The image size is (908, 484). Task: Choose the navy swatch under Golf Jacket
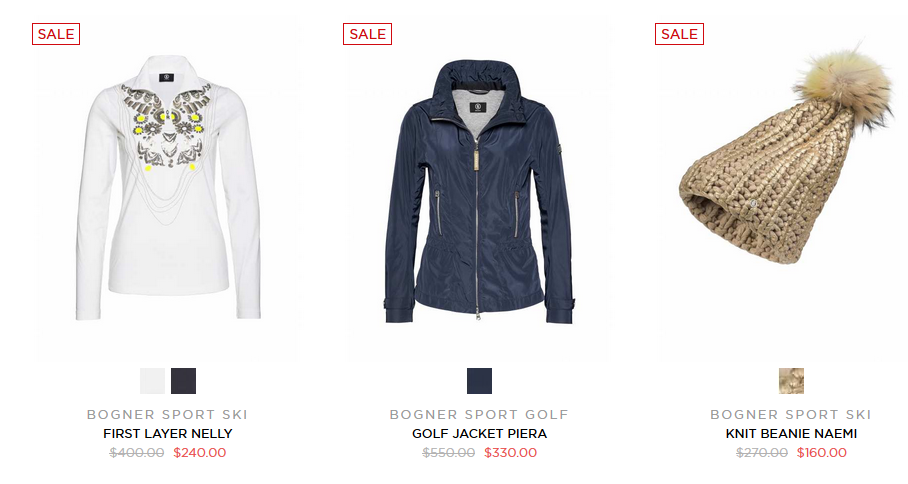point(479,381)
